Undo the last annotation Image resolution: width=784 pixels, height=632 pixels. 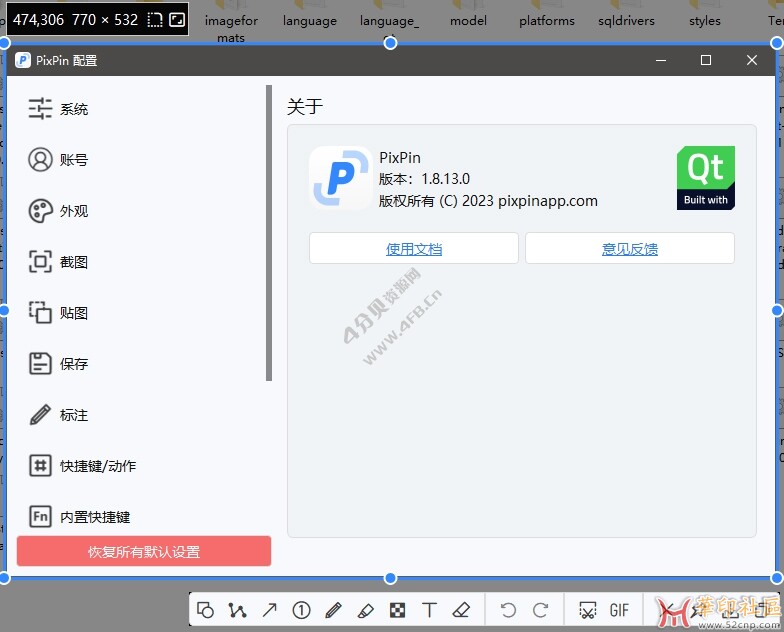(508, 610)
